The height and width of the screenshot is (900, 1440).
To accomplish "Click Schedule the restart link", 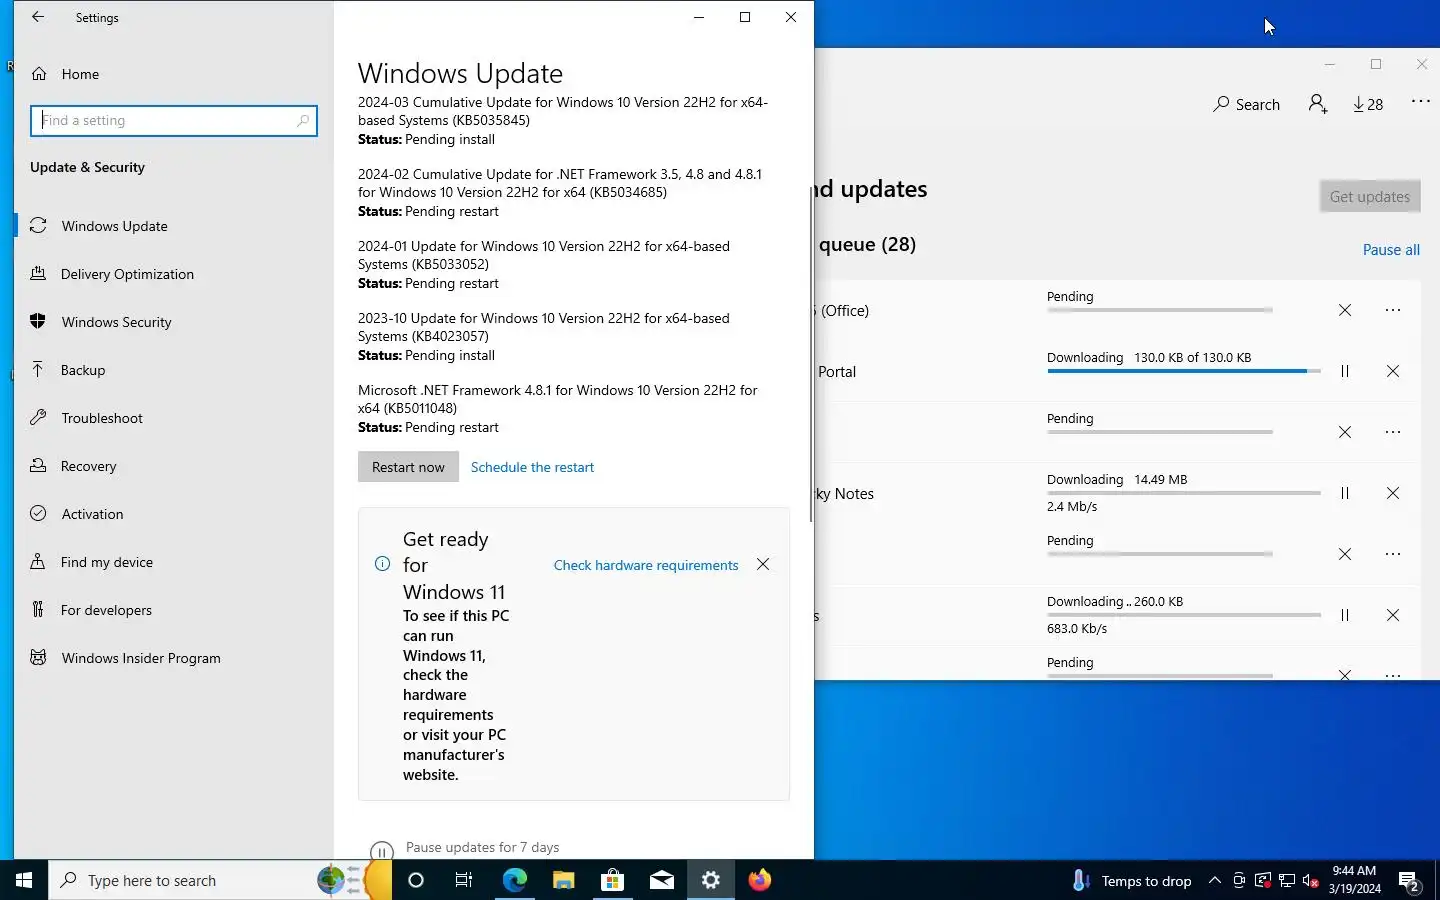I will click(532, 467).
